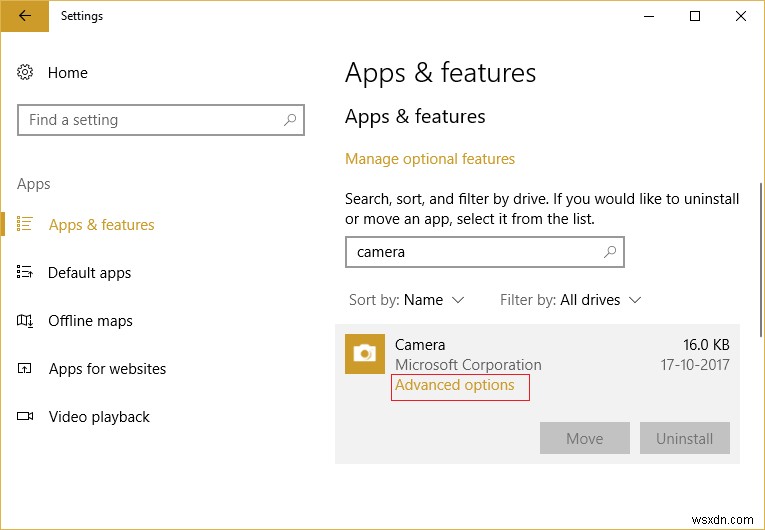This screenshot has height=530, width=765.
Task: Select Video playback in sidebar
Action: pyautogui.click(x=99, y=417)
